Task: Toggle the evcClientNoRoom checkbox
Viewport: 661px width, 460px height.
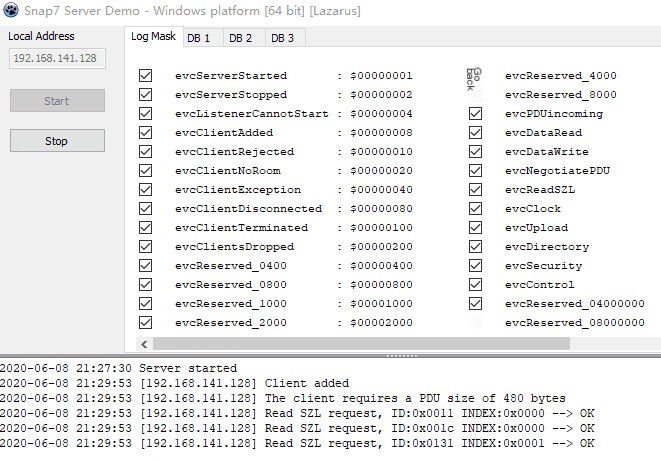Action: (145, 170)
